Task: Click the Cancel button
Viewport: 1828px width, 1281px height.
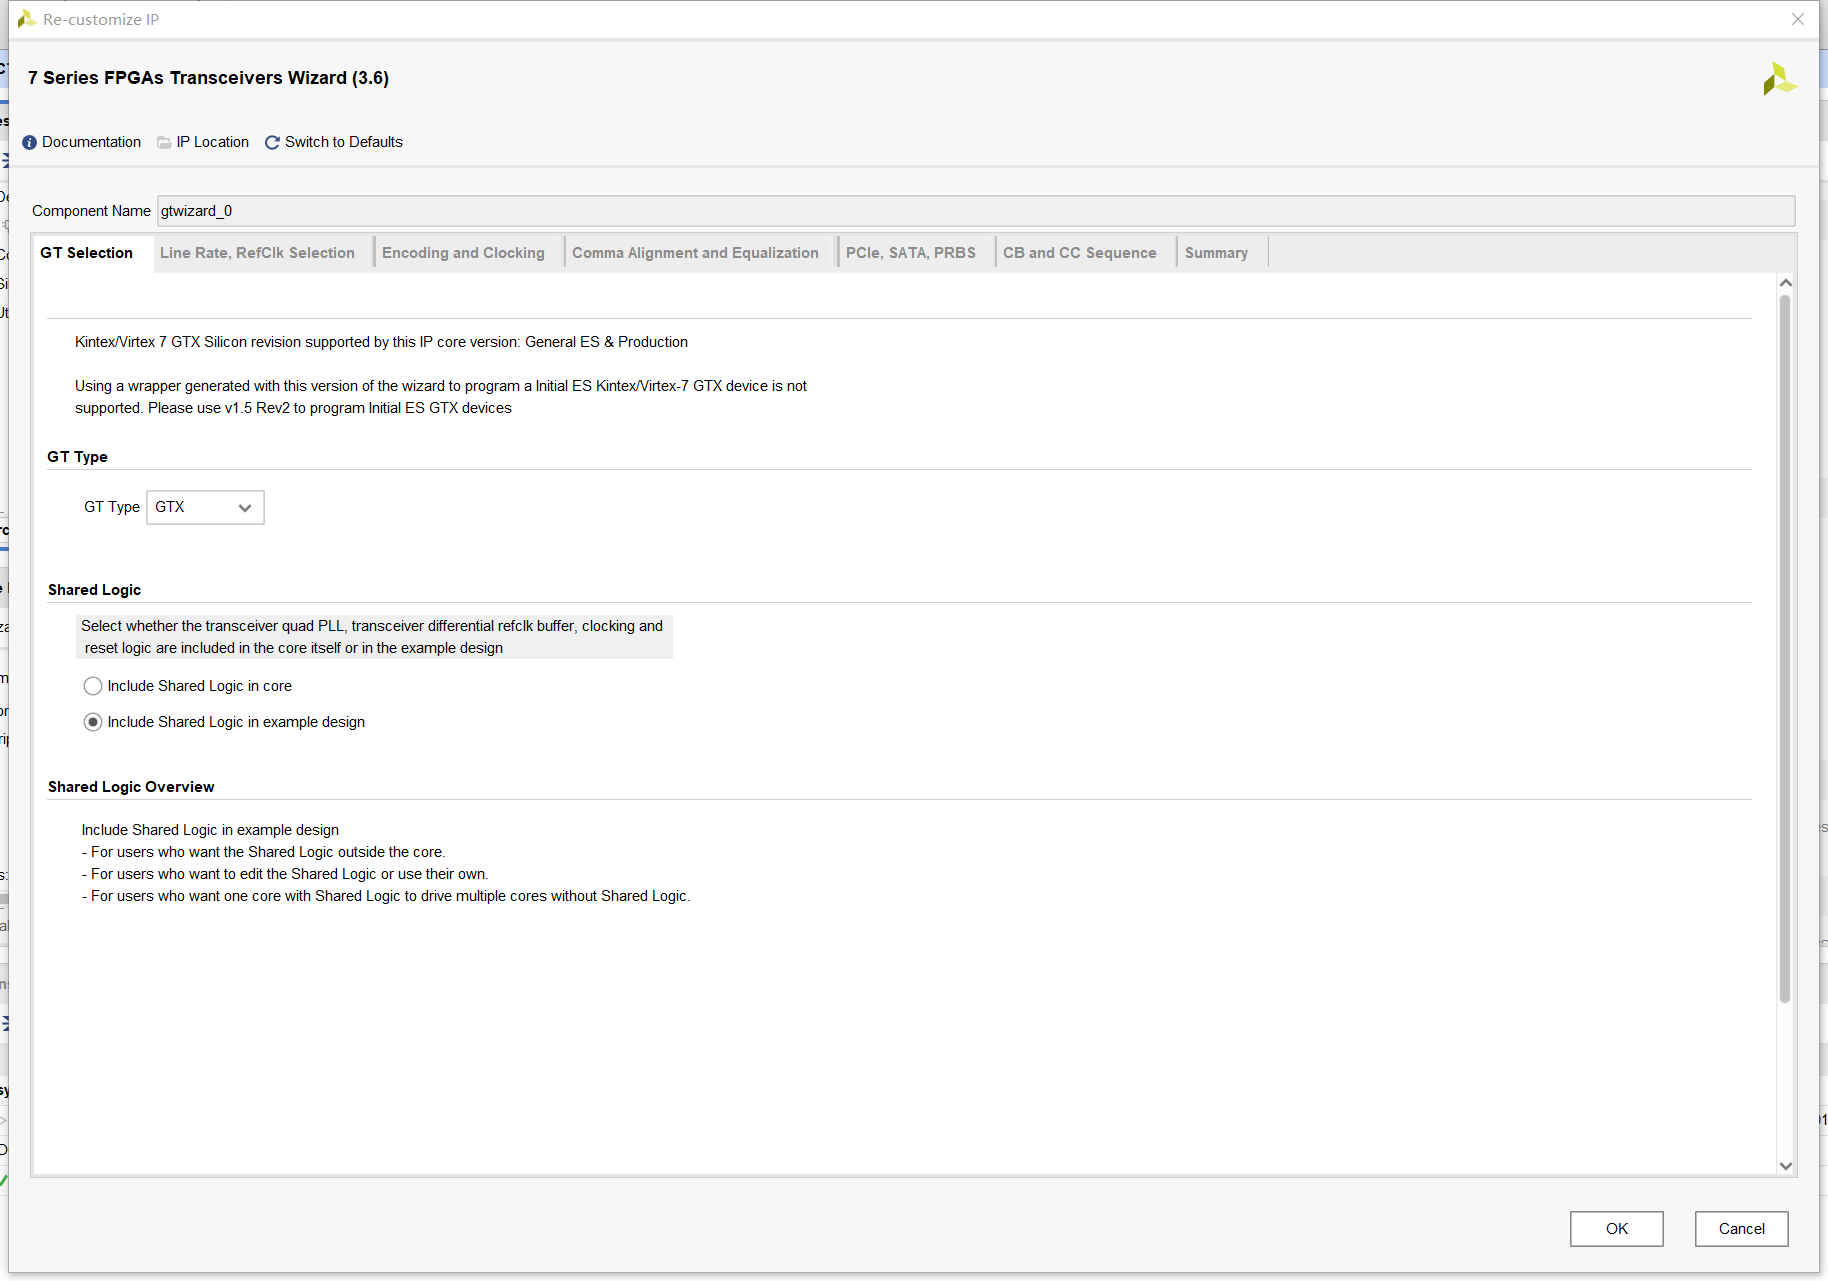Action: point(1742,1229)
